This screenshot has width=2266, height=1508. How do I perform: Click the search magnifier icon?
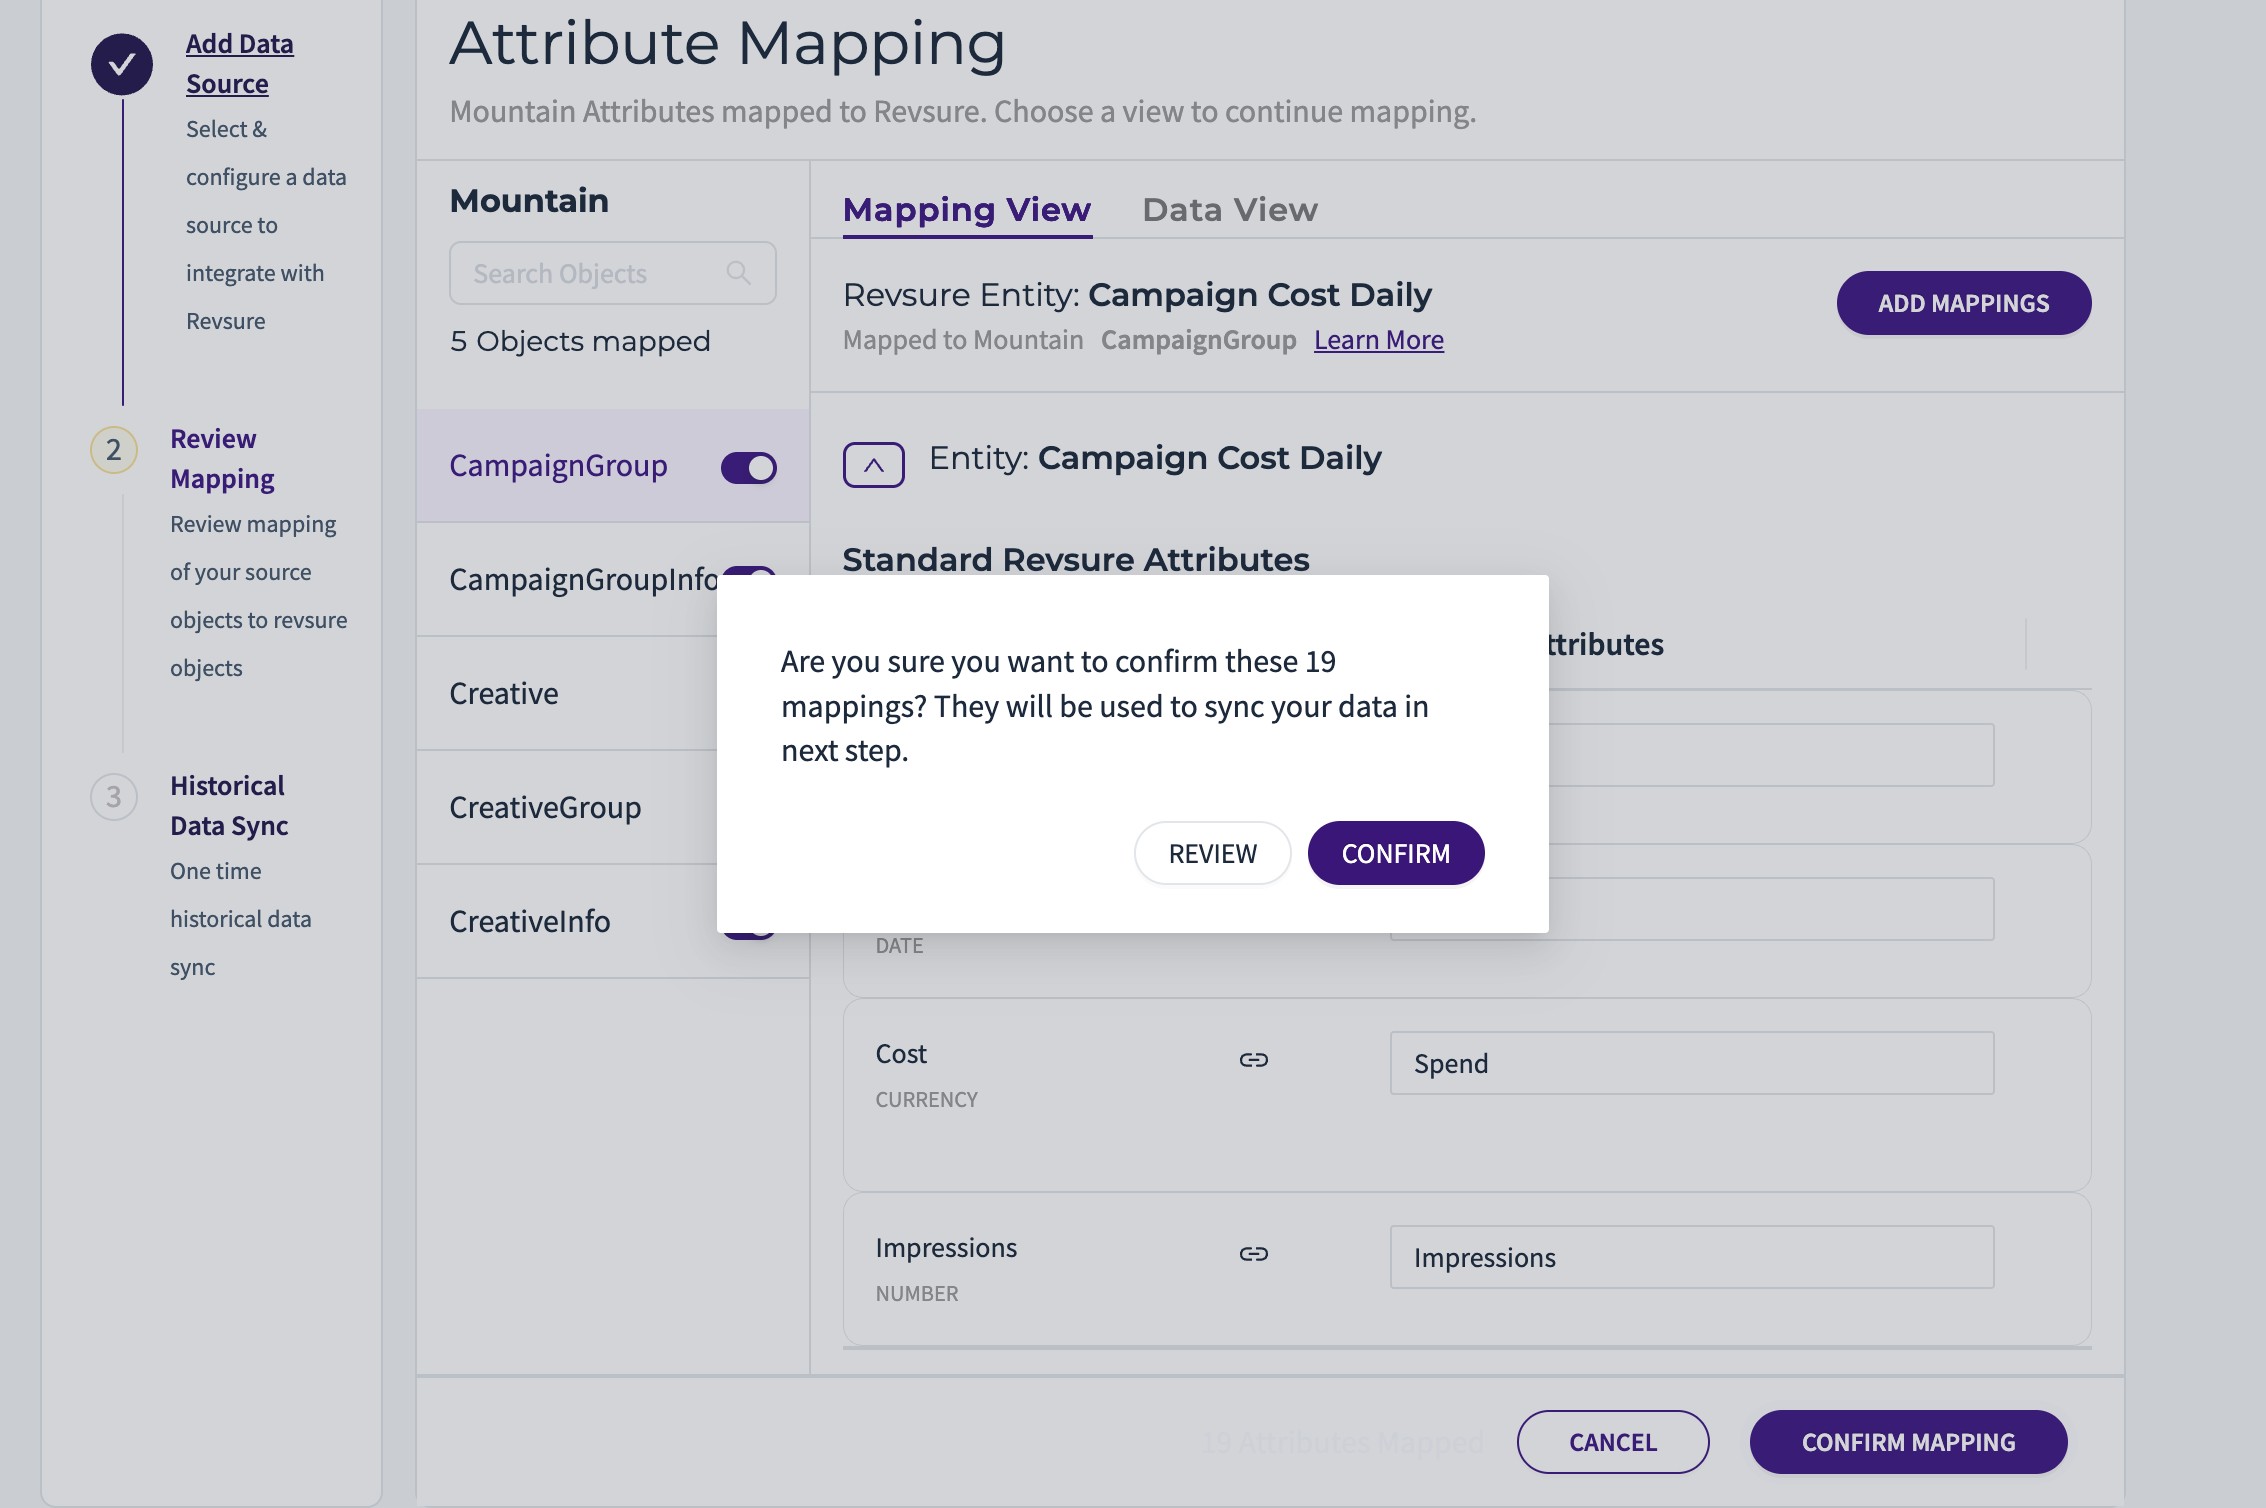pyautogui.click(x=738, y=273)
